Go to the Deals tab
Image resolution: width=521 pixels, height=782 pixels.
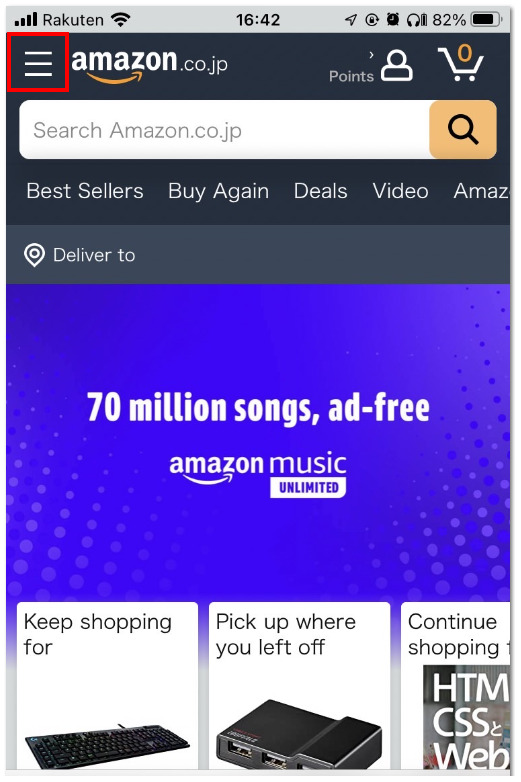click(x=321, y=191)
